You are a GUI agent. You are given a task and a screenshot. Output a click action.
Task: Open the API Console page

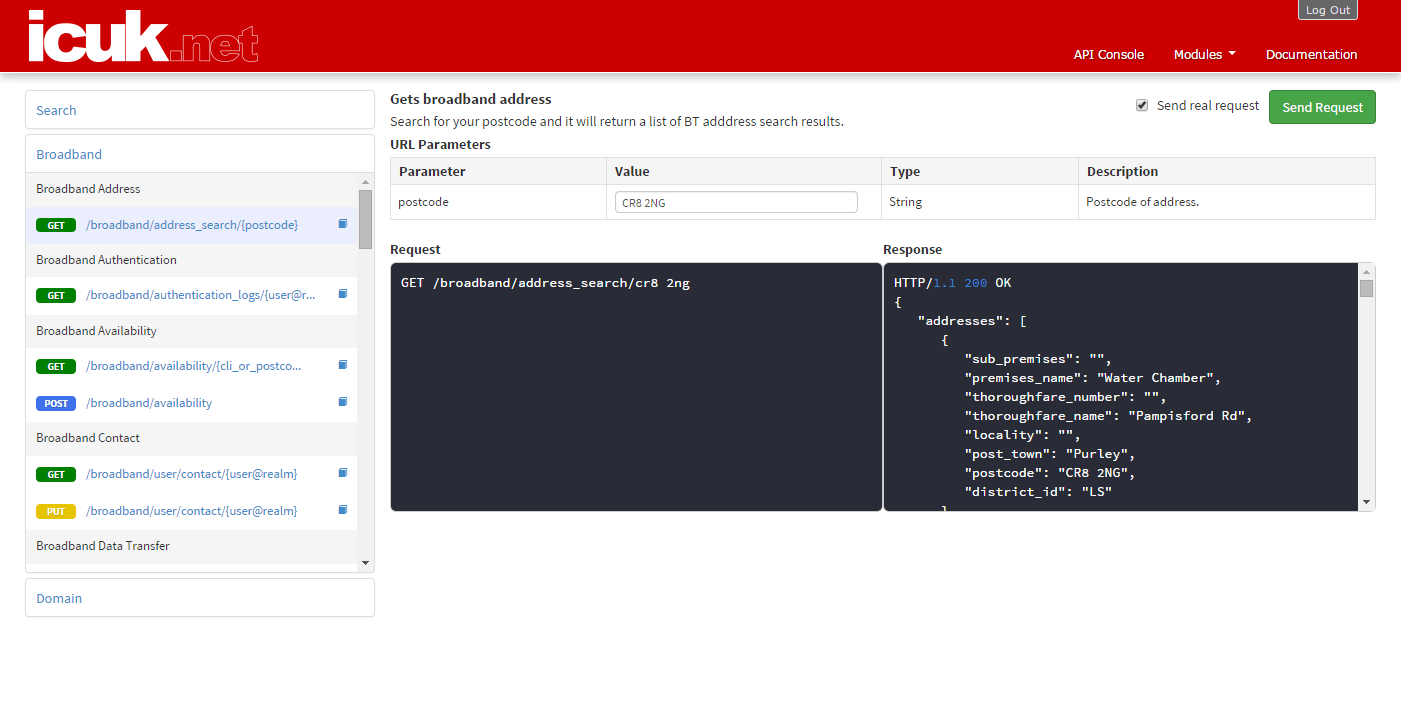pos(1108,55)
